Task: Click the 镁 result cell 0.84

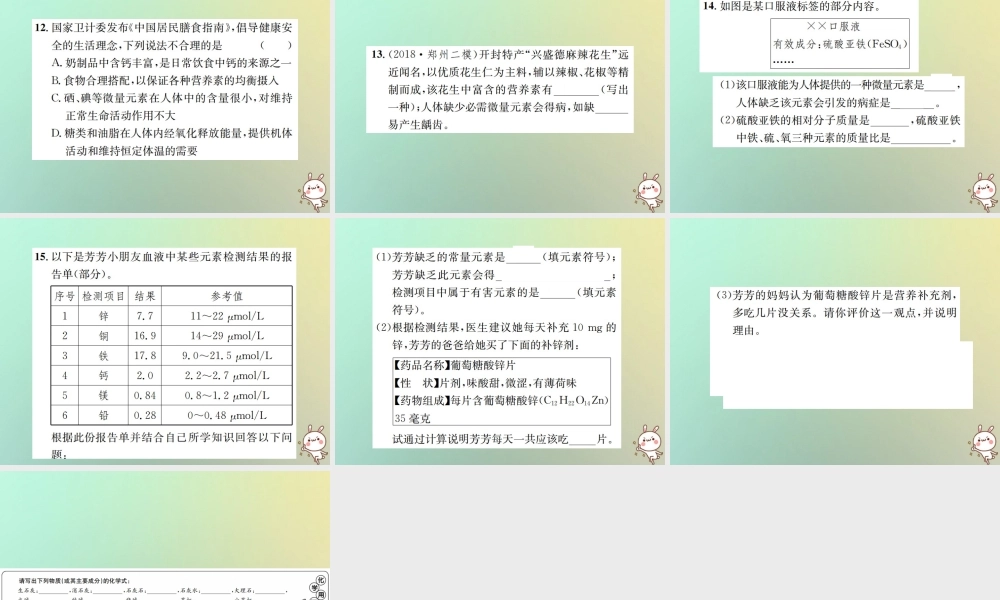Action: (145, 395)
